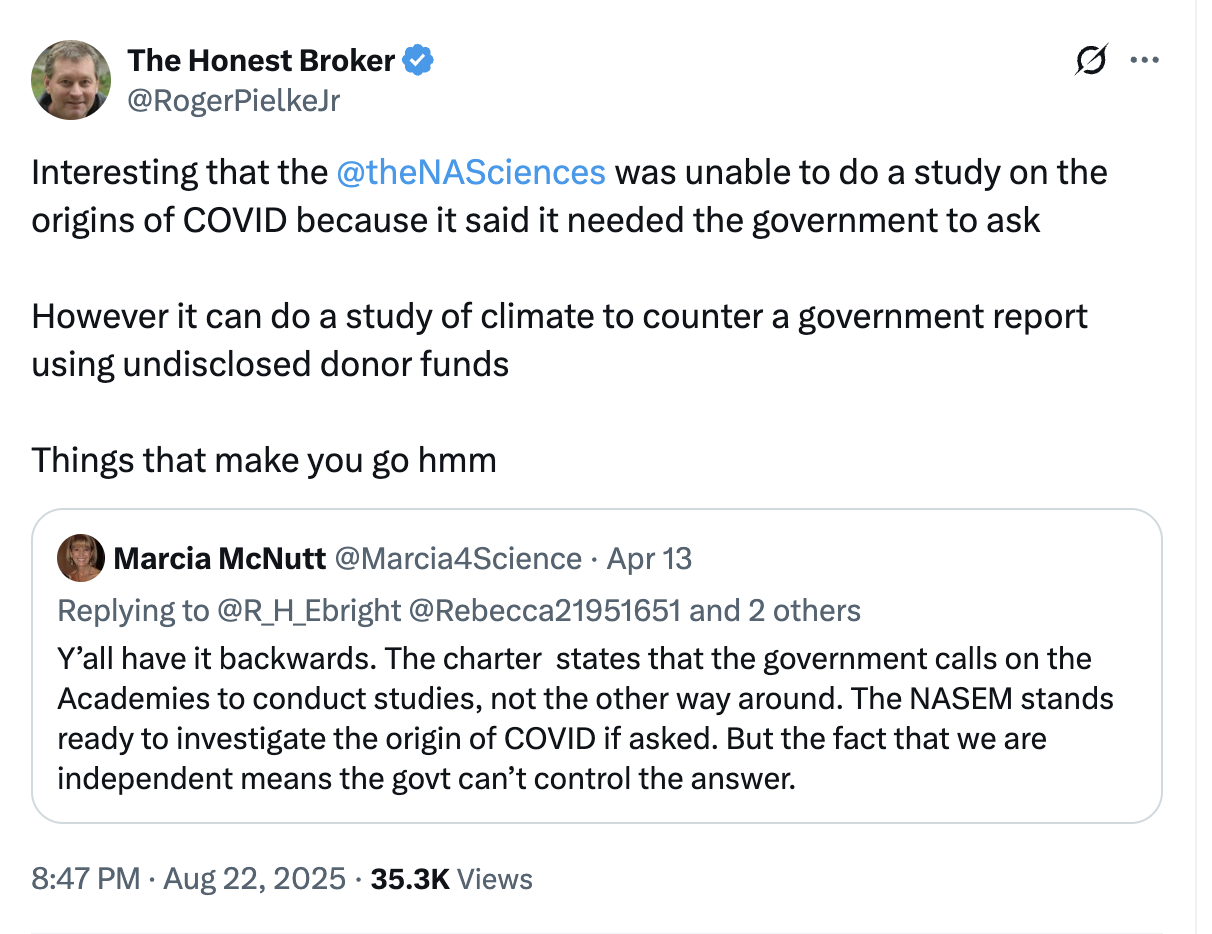Click Marcia McNutt's small avatar in quote
Viewport: 1212px width, 934px height.
(x=81, y=558)
